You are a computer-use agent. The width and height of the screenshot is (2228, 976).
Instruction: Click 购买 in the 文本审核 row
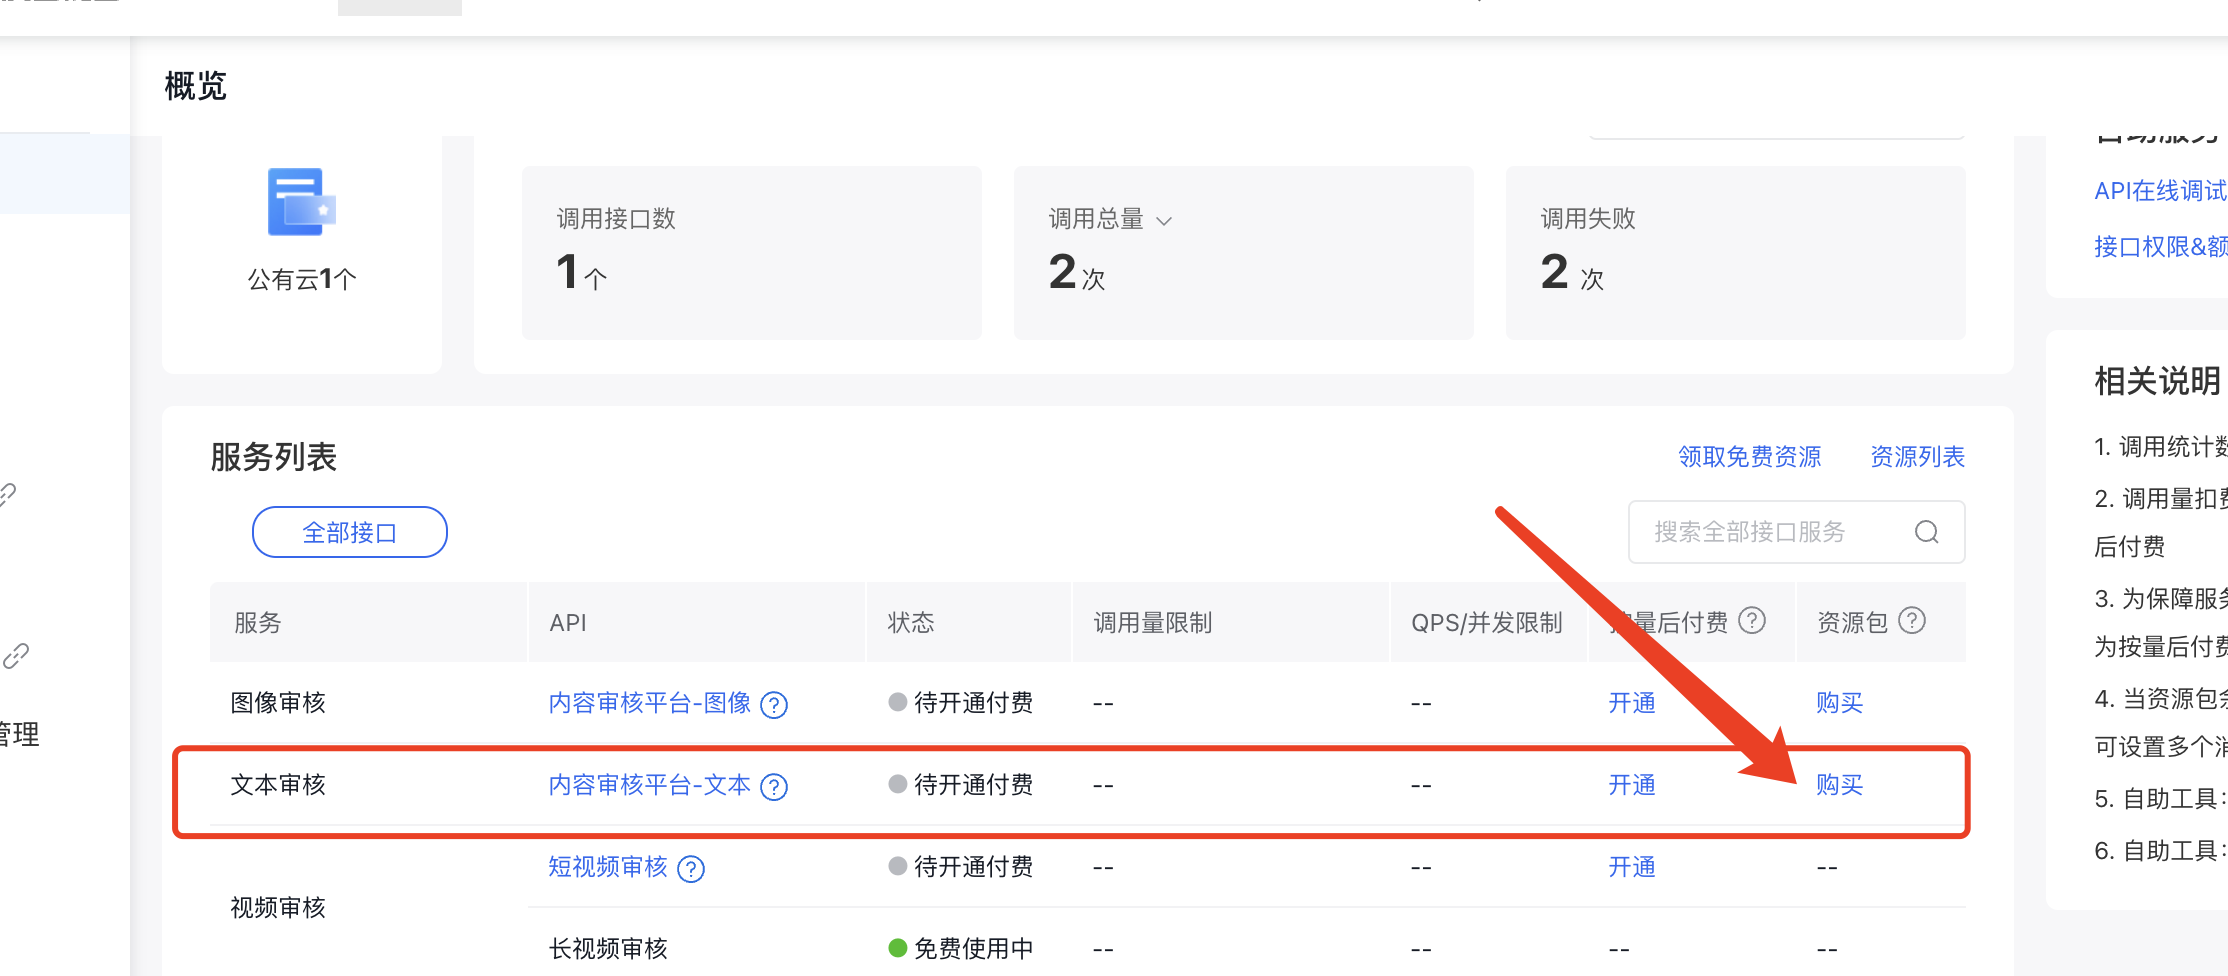pos(1840,785)
